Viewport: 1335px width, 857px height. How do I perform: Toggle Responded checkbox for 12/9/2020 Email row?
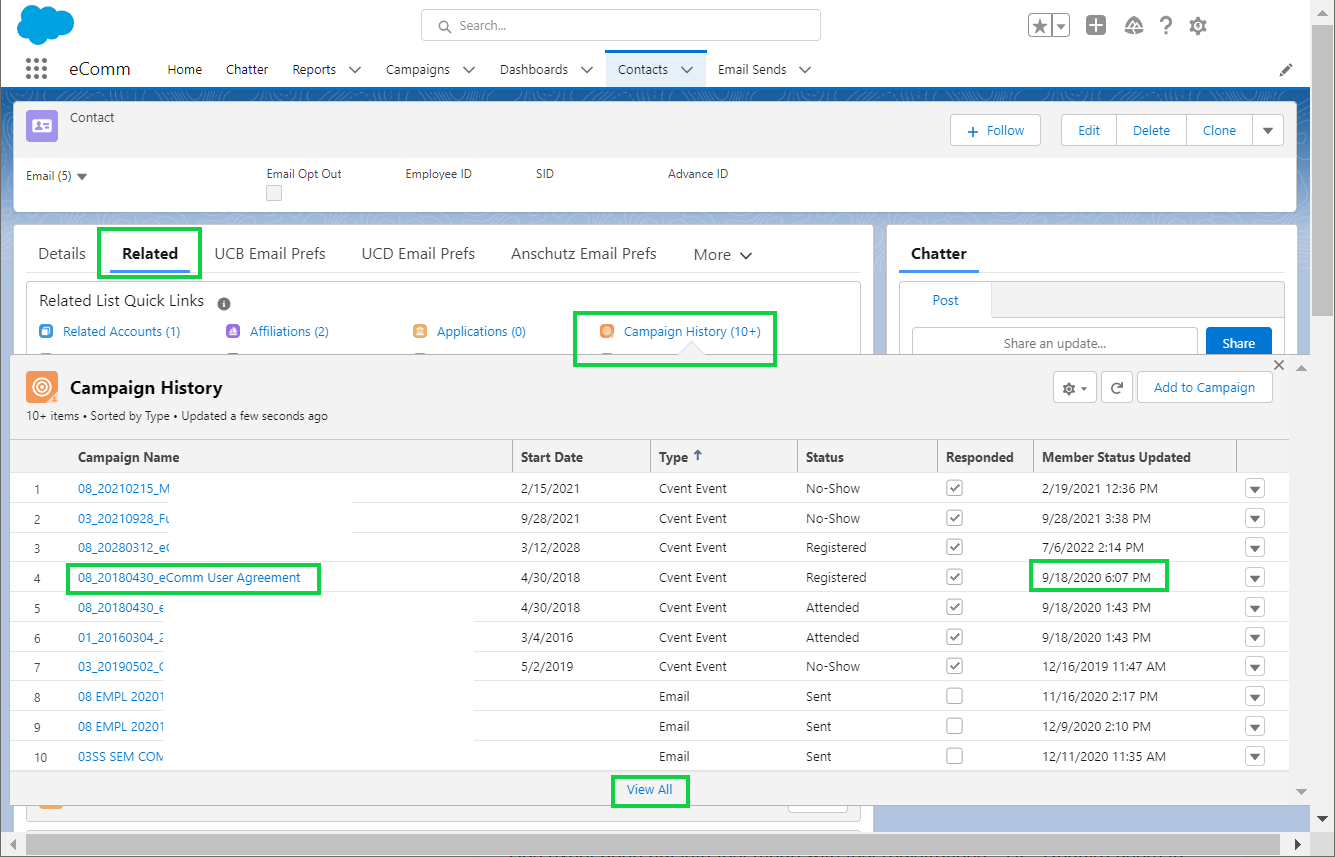pyautogui.click(x=955, y=726)
